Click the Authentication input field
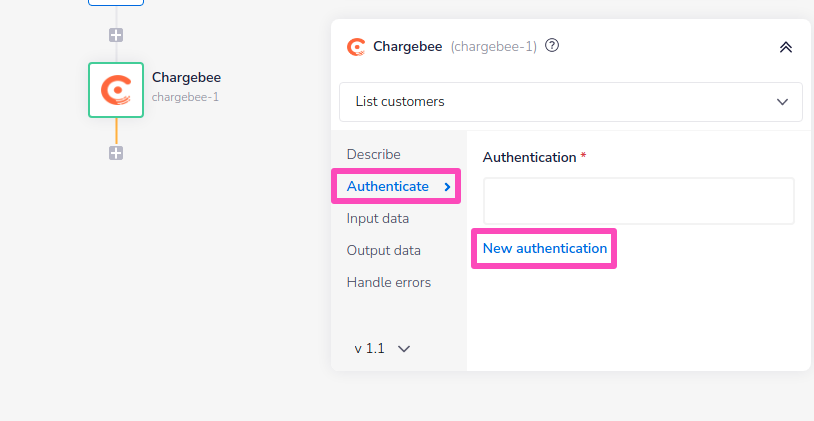814x421 pixels. [x=638, y=201]
